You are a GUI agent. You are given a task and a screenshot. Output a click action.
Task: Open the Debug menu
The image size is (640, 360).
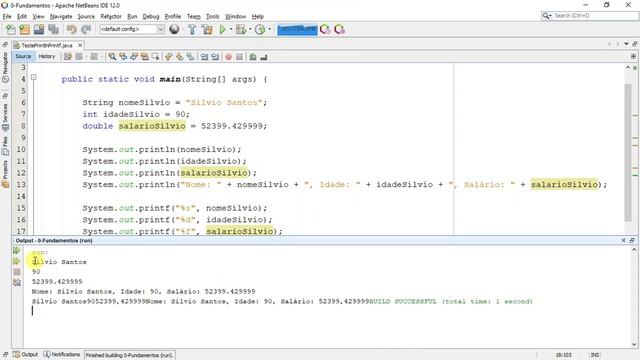(151, 16)
